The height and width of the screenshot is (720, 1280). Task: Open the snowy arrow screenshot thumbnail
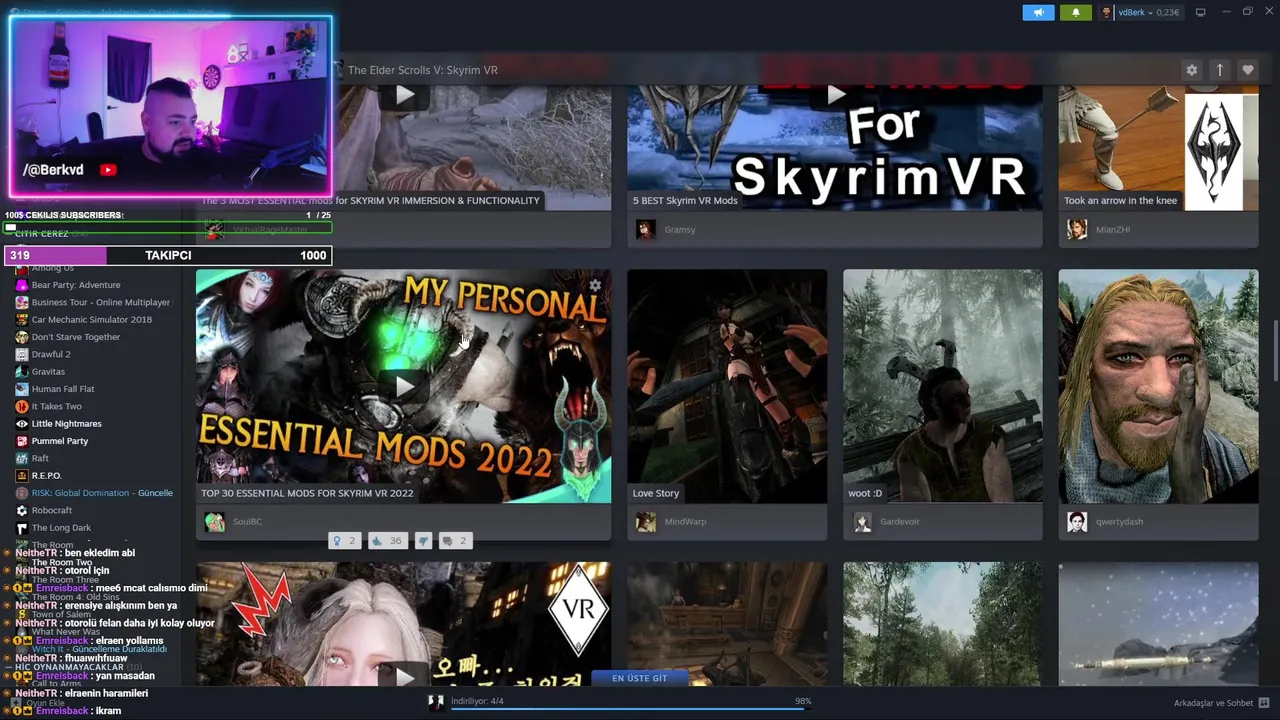click(1158, 624)
